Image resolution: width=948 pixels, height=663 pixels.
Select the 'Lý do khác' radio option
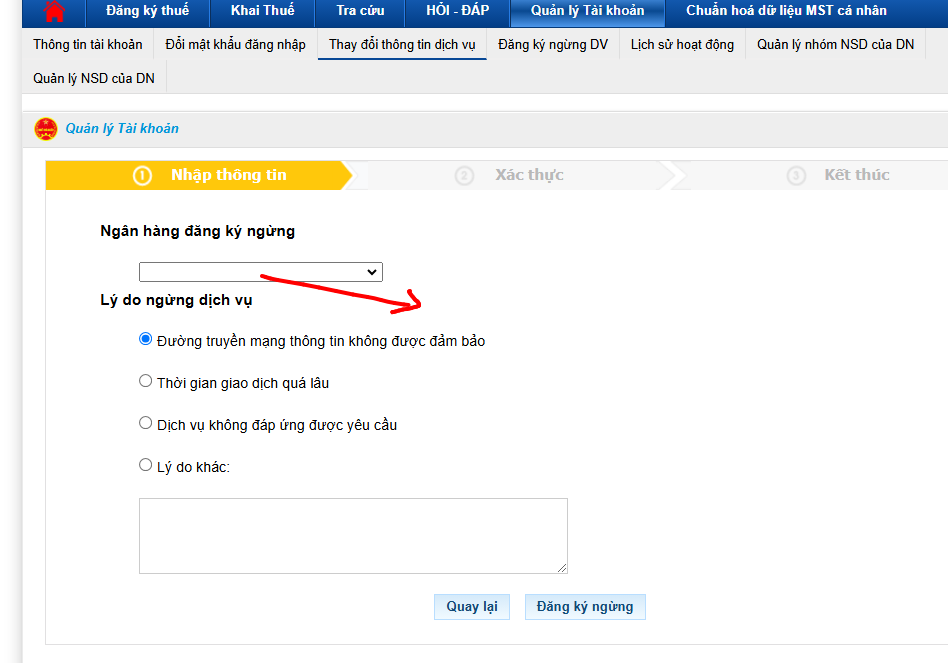coord(146,465)
